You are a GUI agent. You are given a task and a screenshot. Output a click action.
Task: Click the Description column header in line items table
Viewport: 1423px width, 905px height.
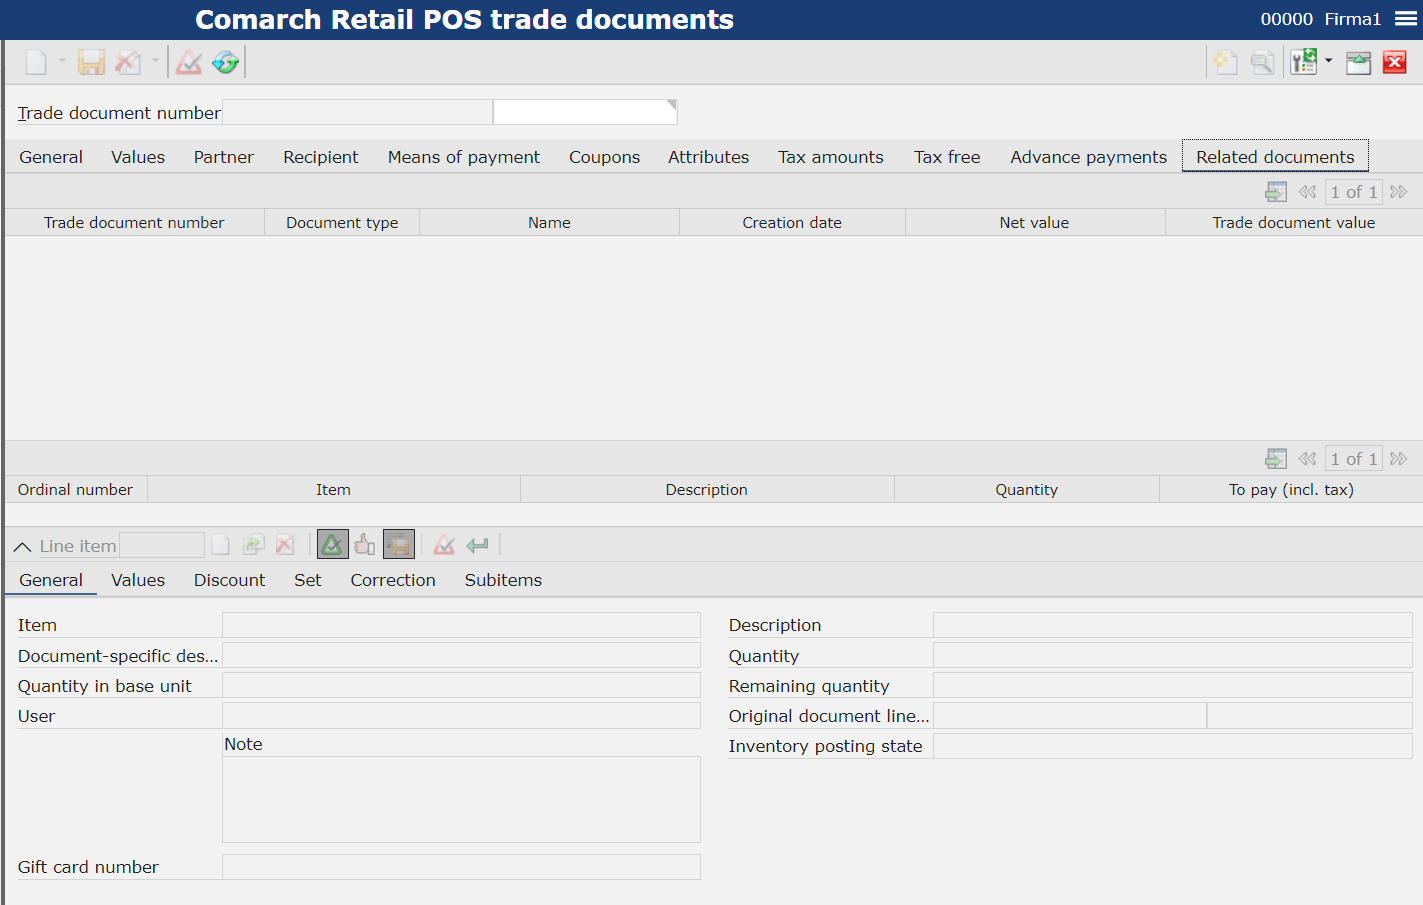click(707, 489)
